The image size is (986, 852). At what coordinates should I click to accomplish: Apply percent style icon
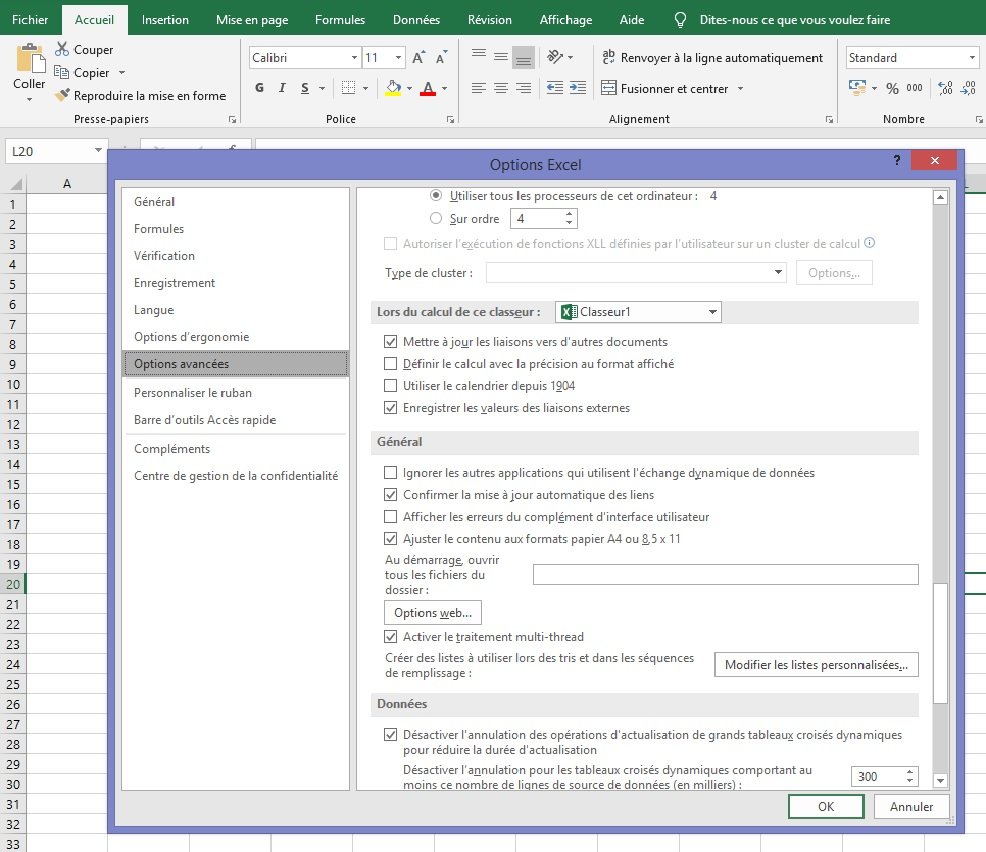pyautogui.click(x=892, y=88)
